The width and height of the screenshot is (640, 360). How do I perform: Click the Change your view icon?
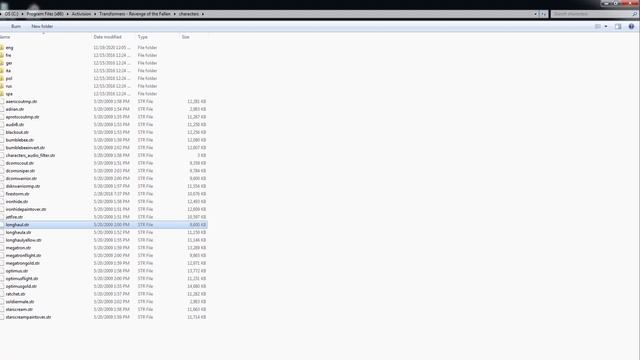click(598, 27)
